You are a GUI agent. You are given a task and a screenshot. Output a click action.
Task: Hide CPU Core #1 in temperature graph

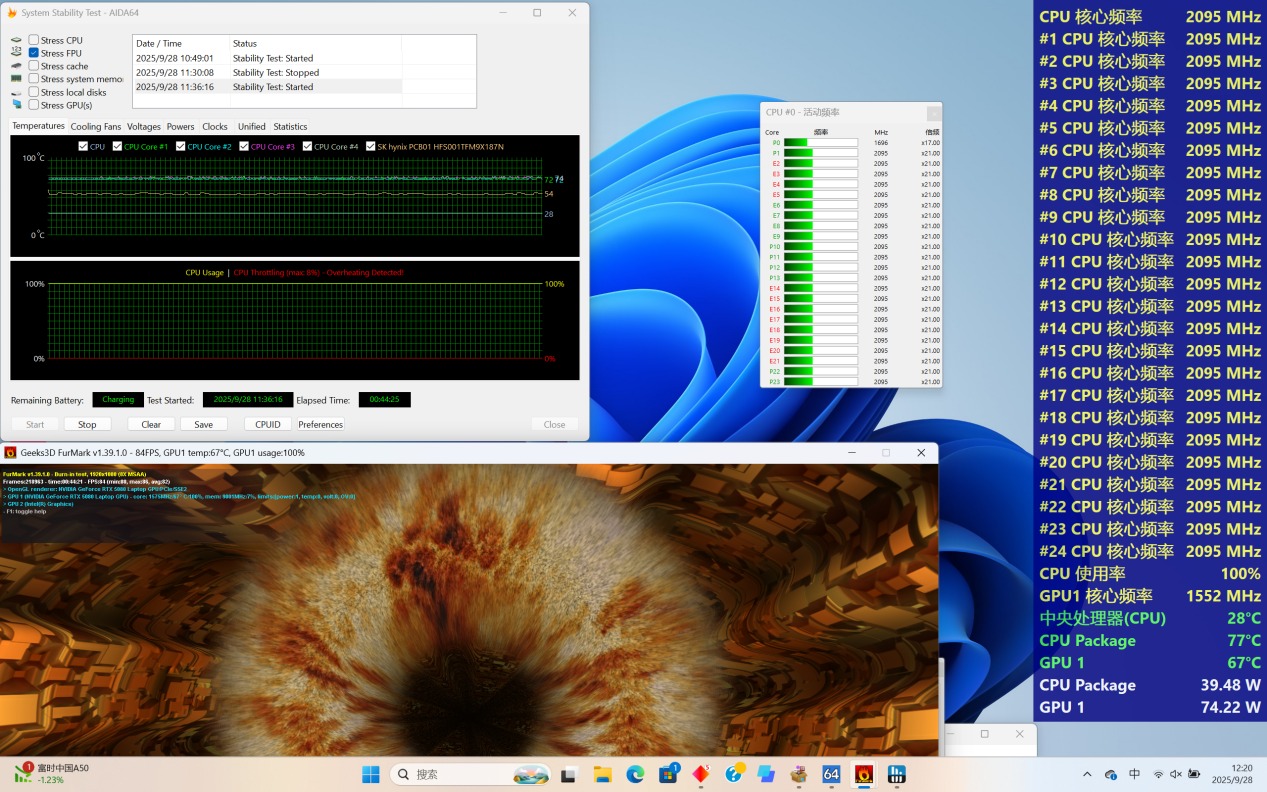118,147
